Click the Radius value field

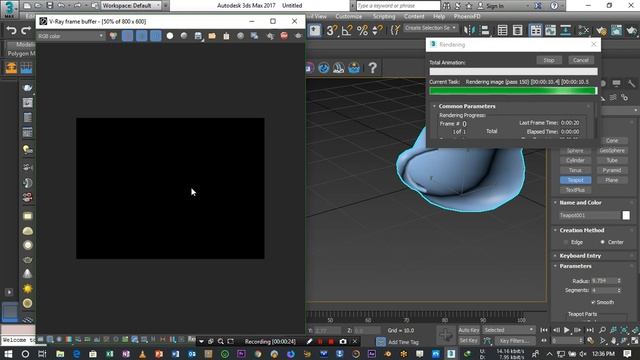pos(604,281)
